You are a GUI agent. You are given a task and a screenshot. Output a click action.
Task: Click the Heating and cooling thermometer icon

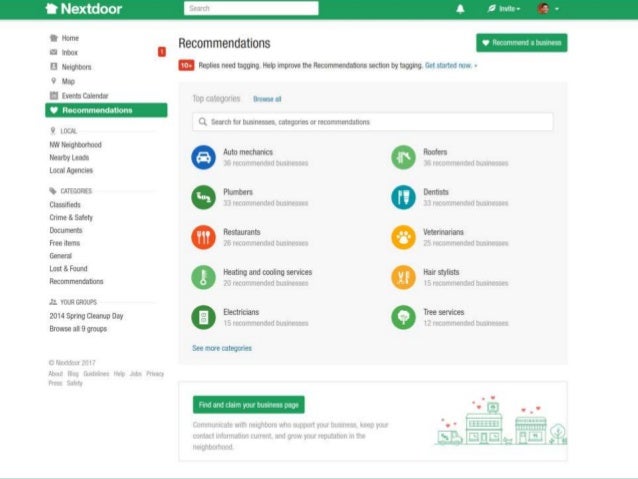click(x=203, y=277)
